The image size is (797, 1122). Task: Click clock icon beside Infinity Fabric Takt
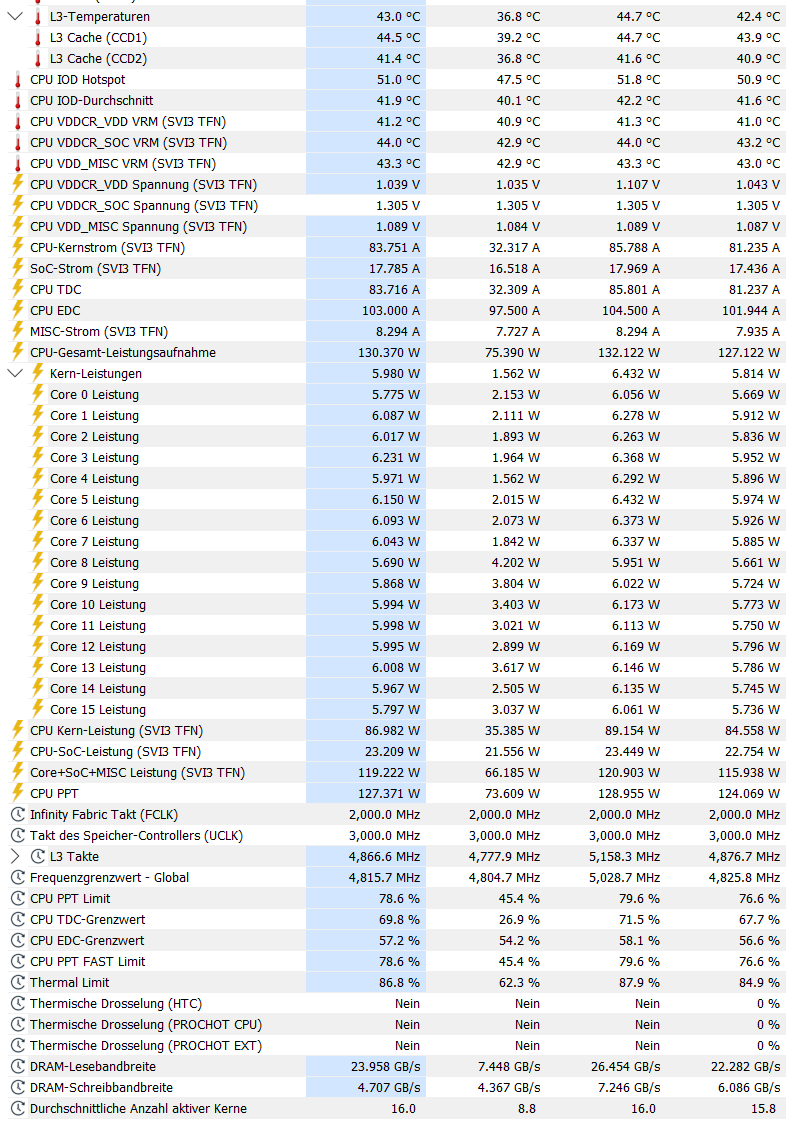pyautogui.click(x=18, y=814)
